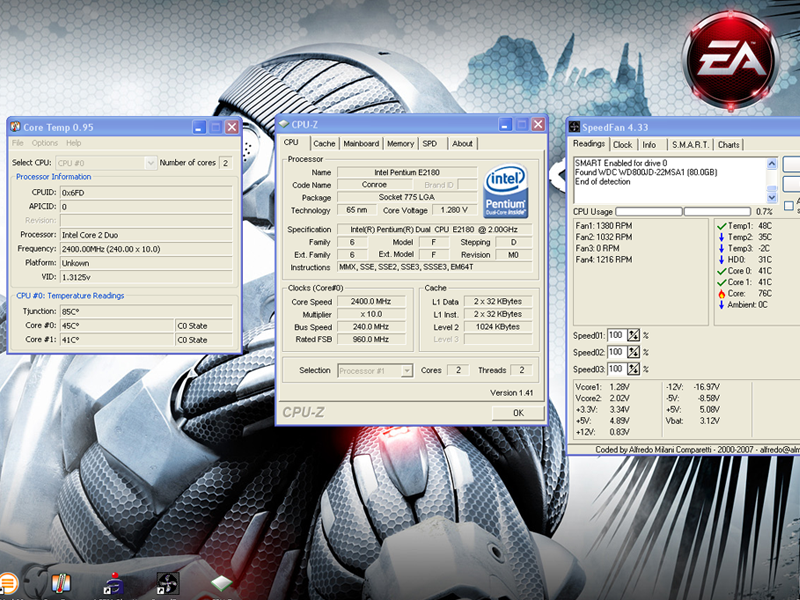The image size is (800, 600).
Task: Click the Number of cores field in Core Temp
Action: point(226,163)
